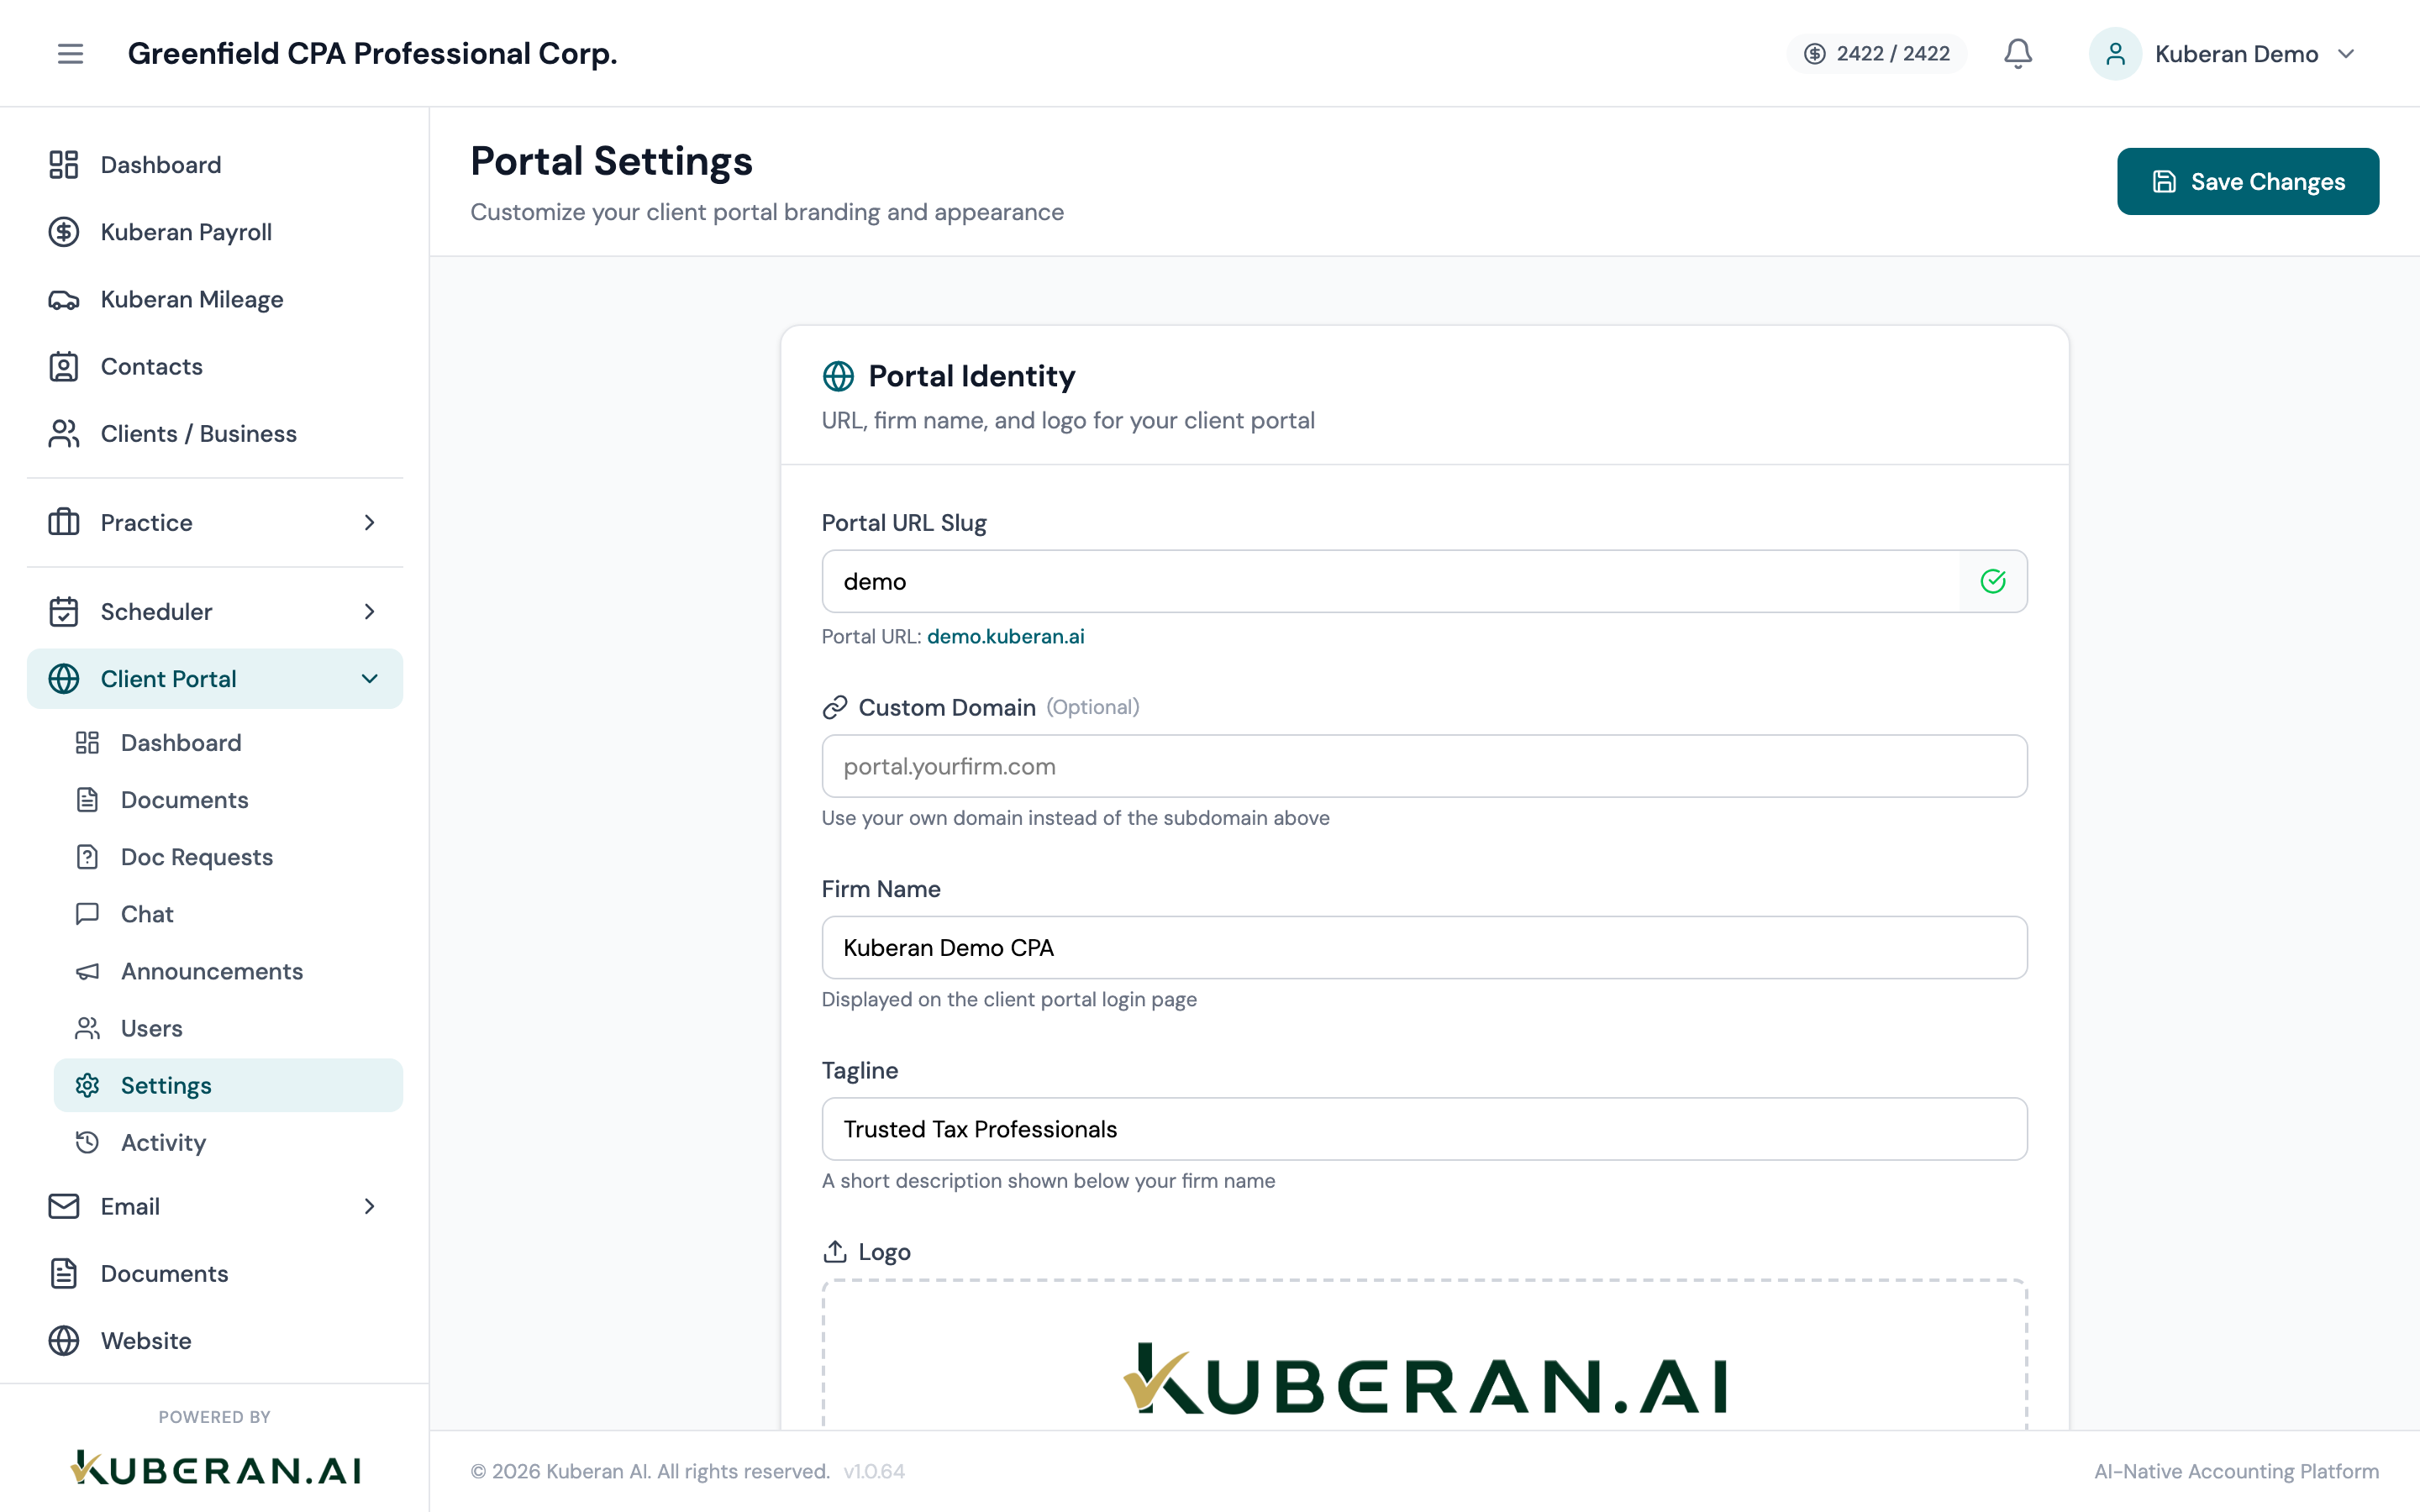Click the Email envelope icon
Image resolution: width=2420 pixels, height=1512 pixels.
[64, 1206]
